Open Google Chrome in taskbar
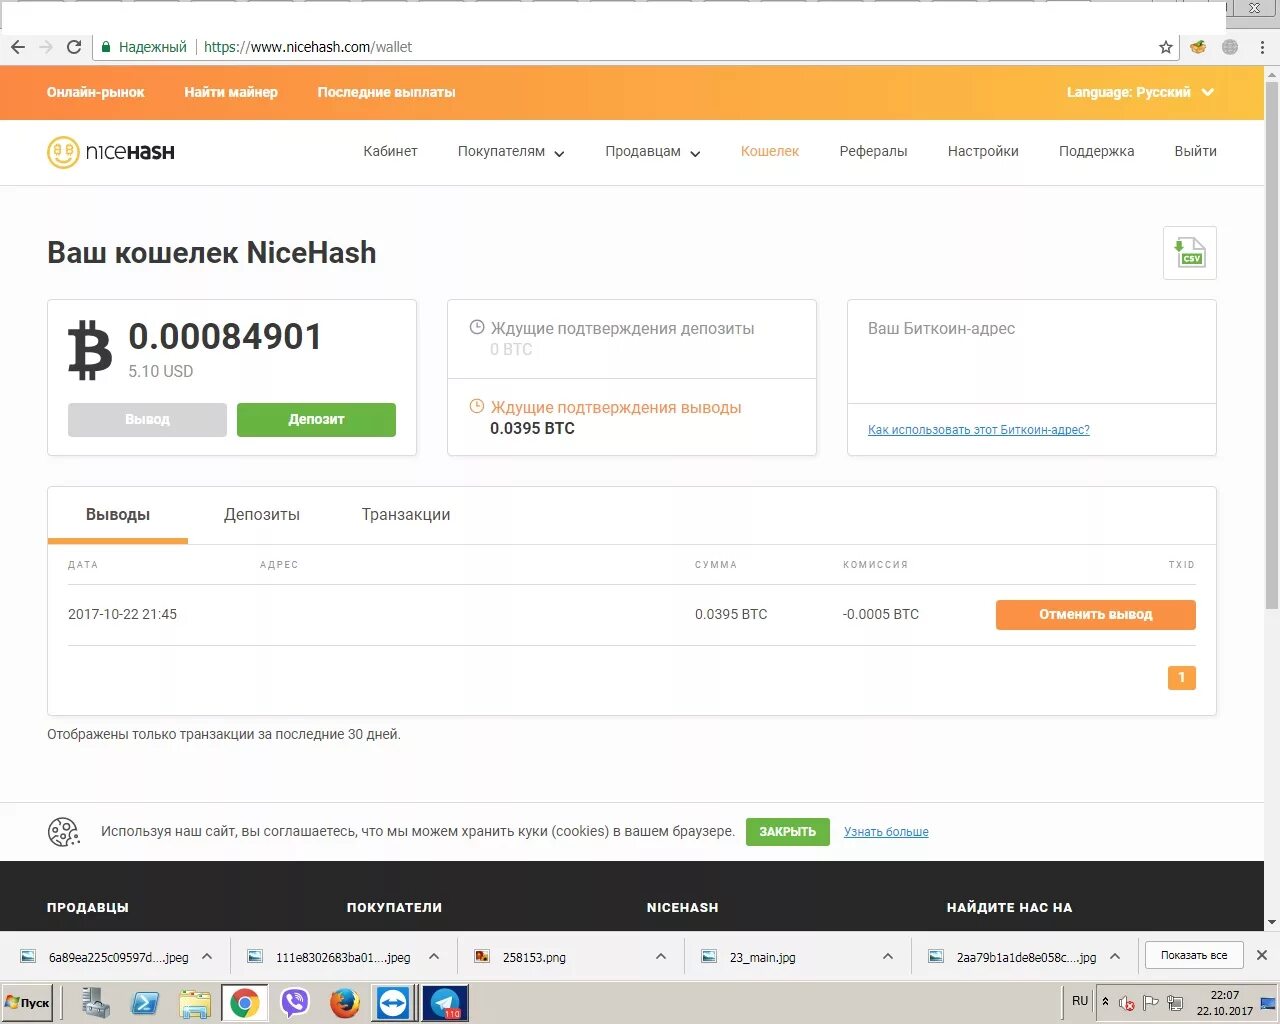Viewport: 1280px width, 1024px height. click(x=245, y=1003)
